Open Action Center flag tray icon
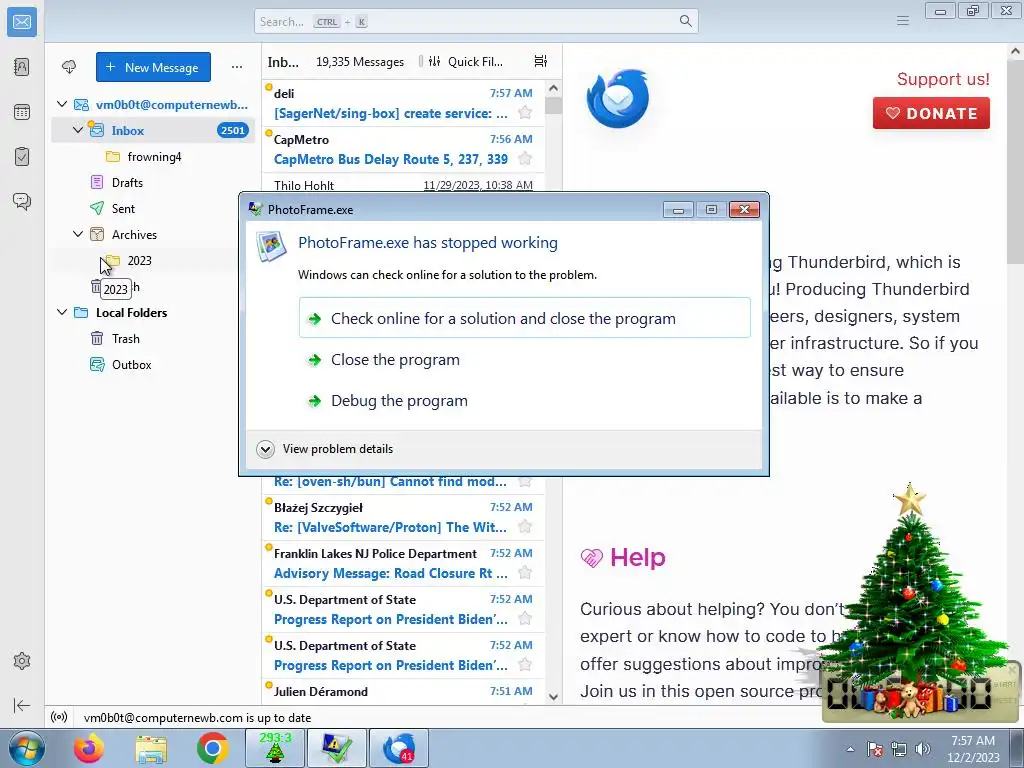This screenshot has height=768, width=1024. point(875,749)
